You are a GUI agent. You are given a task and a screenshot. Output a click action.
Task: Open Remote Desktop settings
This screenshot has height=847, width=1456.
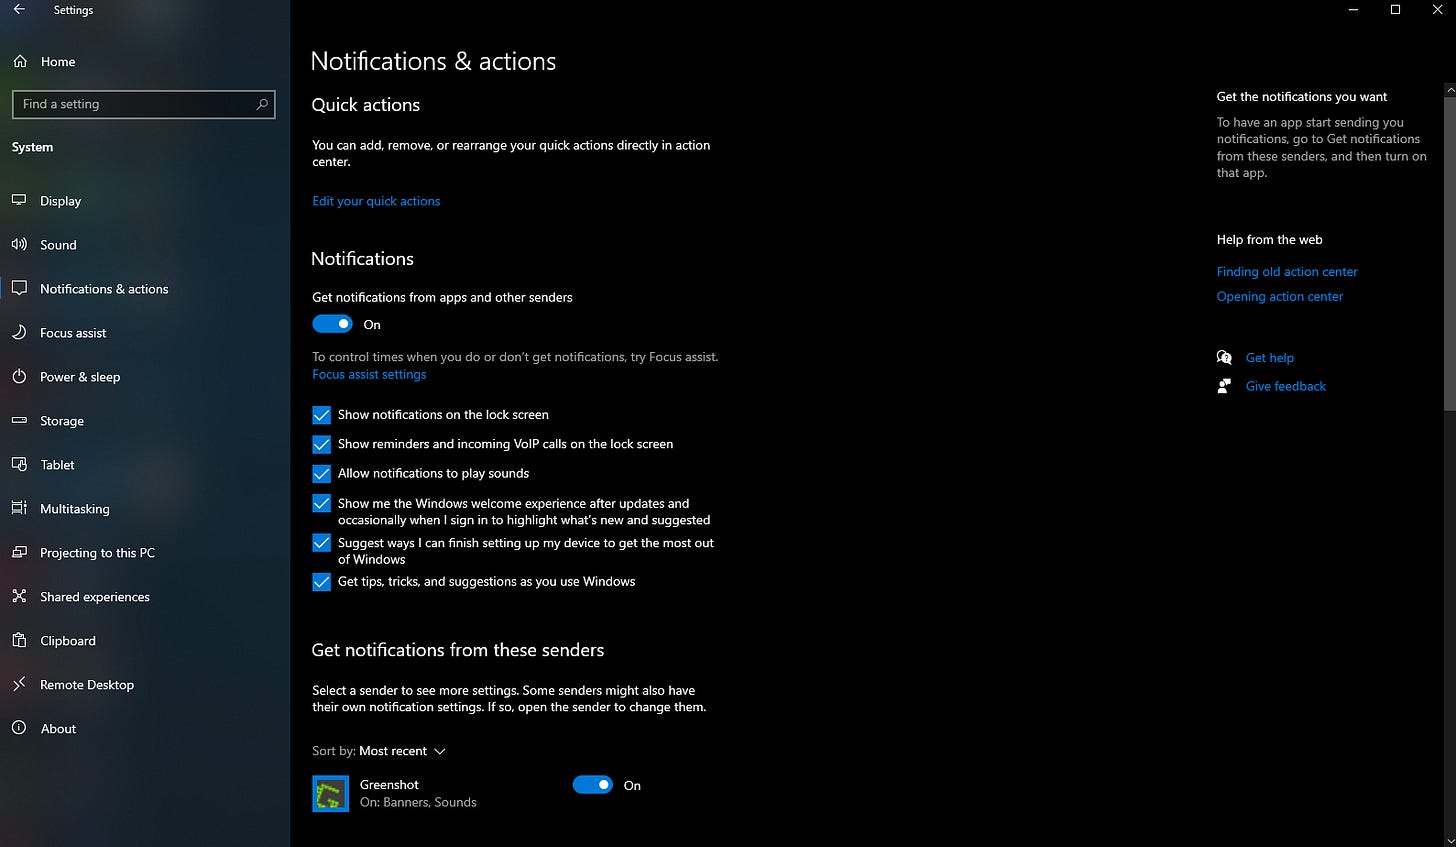coord(145,684)
